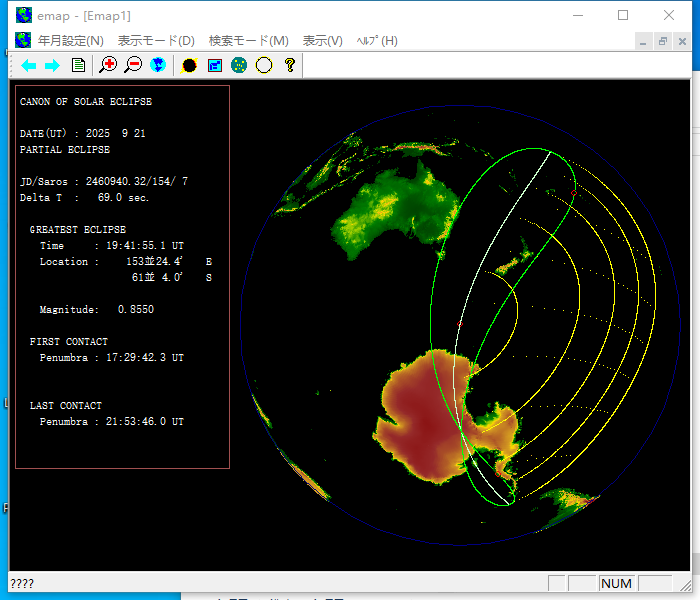Screen dimensions: 700x600
Task: Restore the inner Emap1 child window
Action: pyautogui.click(x=662, y=42)
